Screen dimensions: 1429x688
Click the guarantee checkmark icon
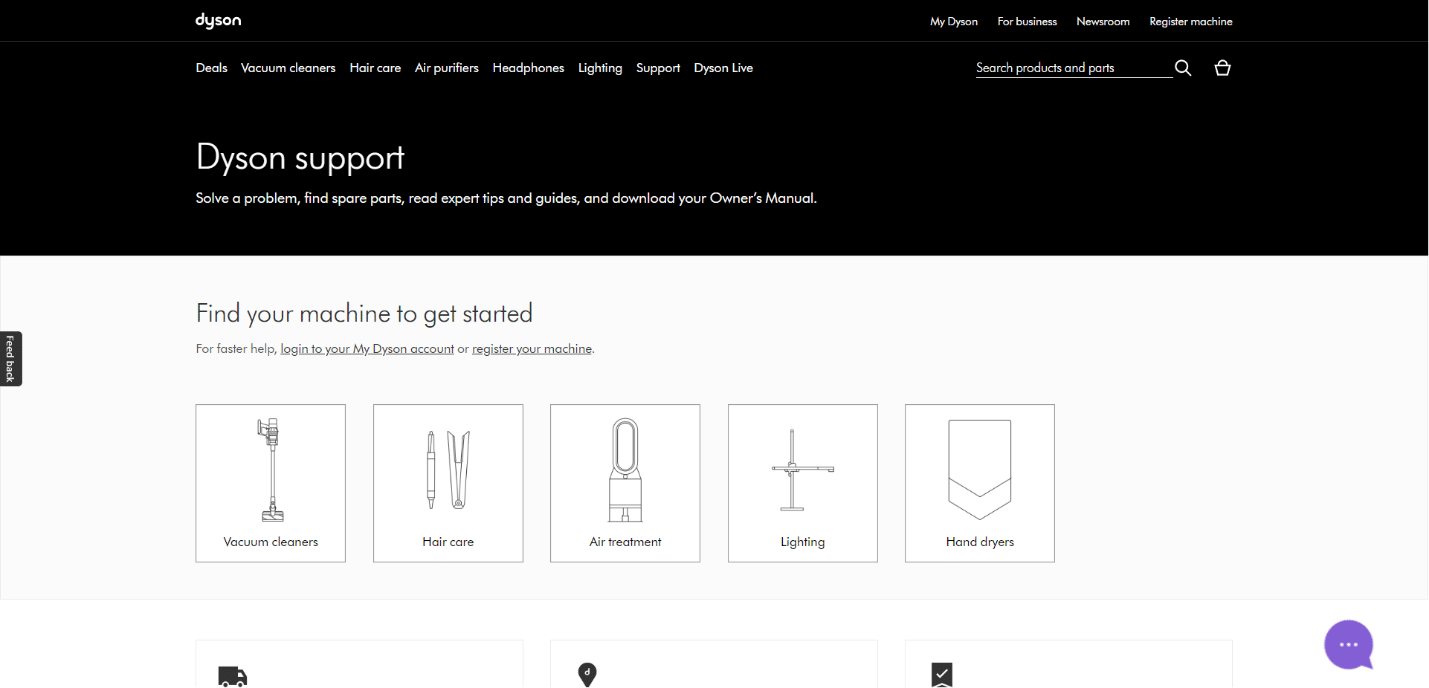tap(942, 675)
